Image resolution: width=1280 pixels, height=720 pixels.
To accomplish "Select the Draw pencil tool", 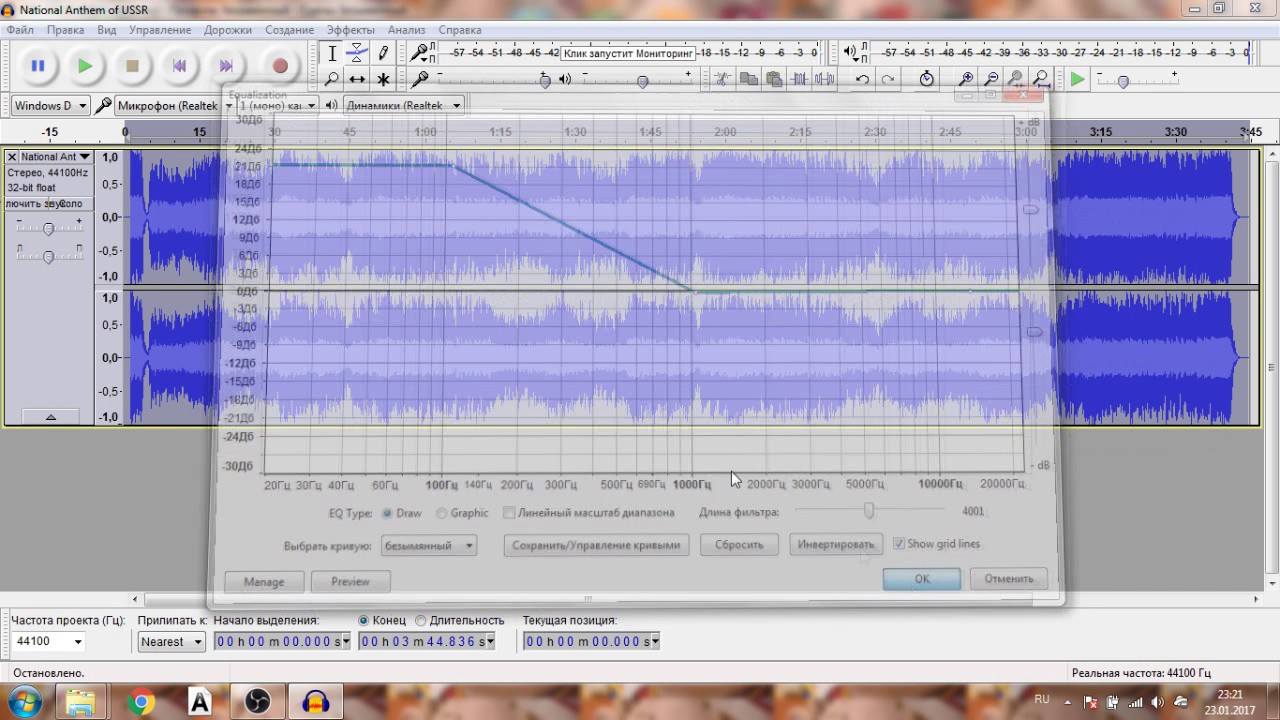I will tap(382, 53).
